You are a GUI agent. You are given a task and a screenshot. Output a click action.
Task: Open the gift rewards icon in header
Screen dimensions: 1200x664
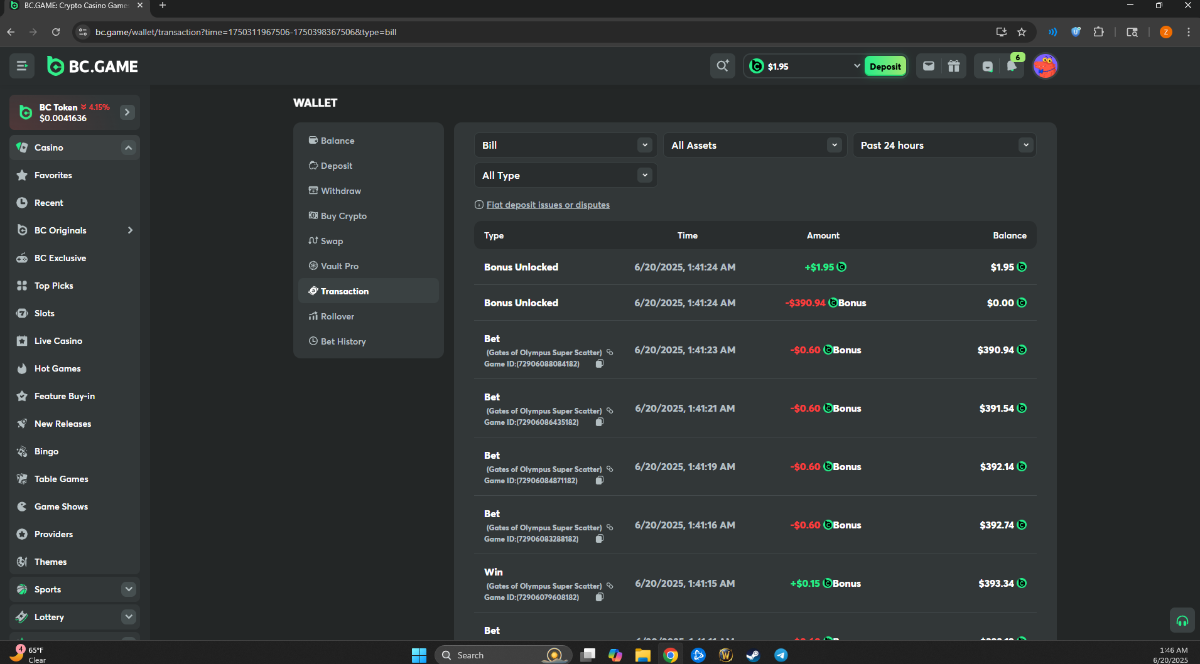(x=954, y=66)
